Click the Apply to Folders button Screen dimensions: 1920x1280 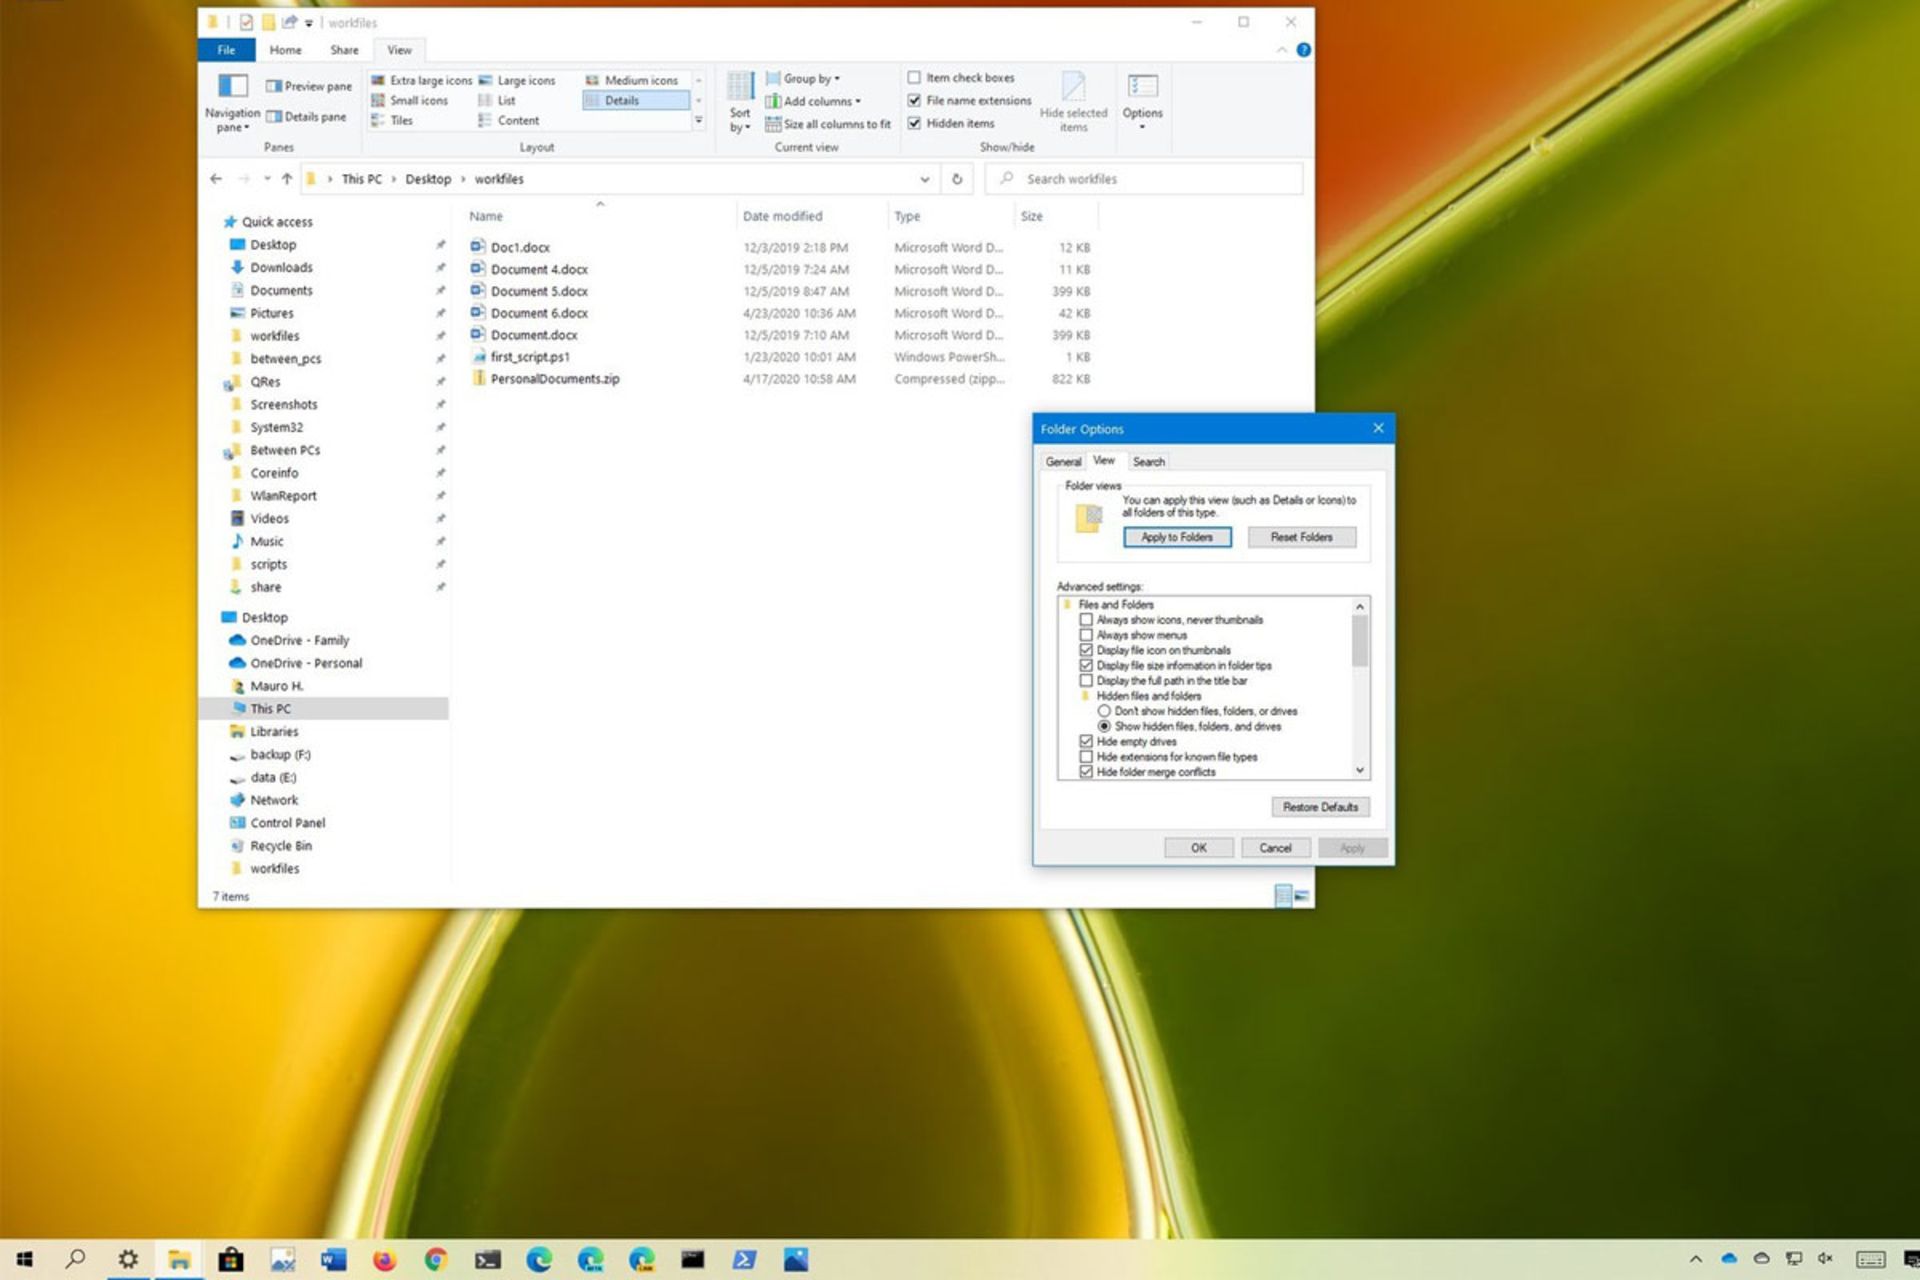[1177, 537]
